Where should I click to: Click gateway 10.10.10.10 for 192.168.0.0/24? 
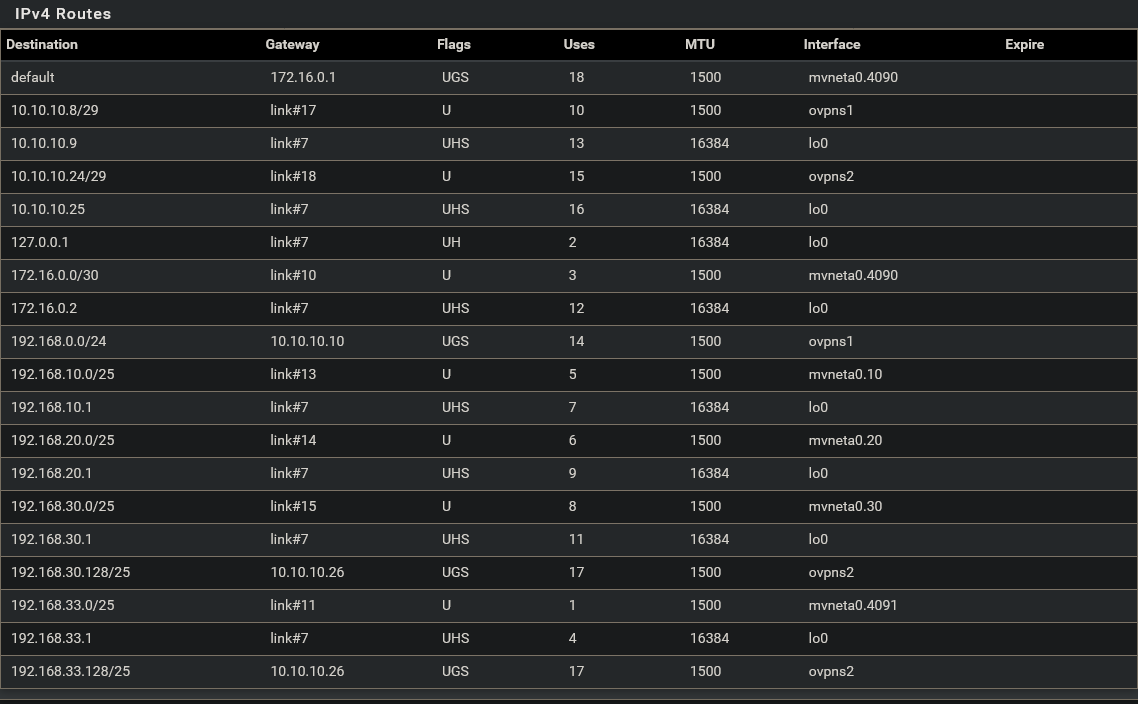307,341
